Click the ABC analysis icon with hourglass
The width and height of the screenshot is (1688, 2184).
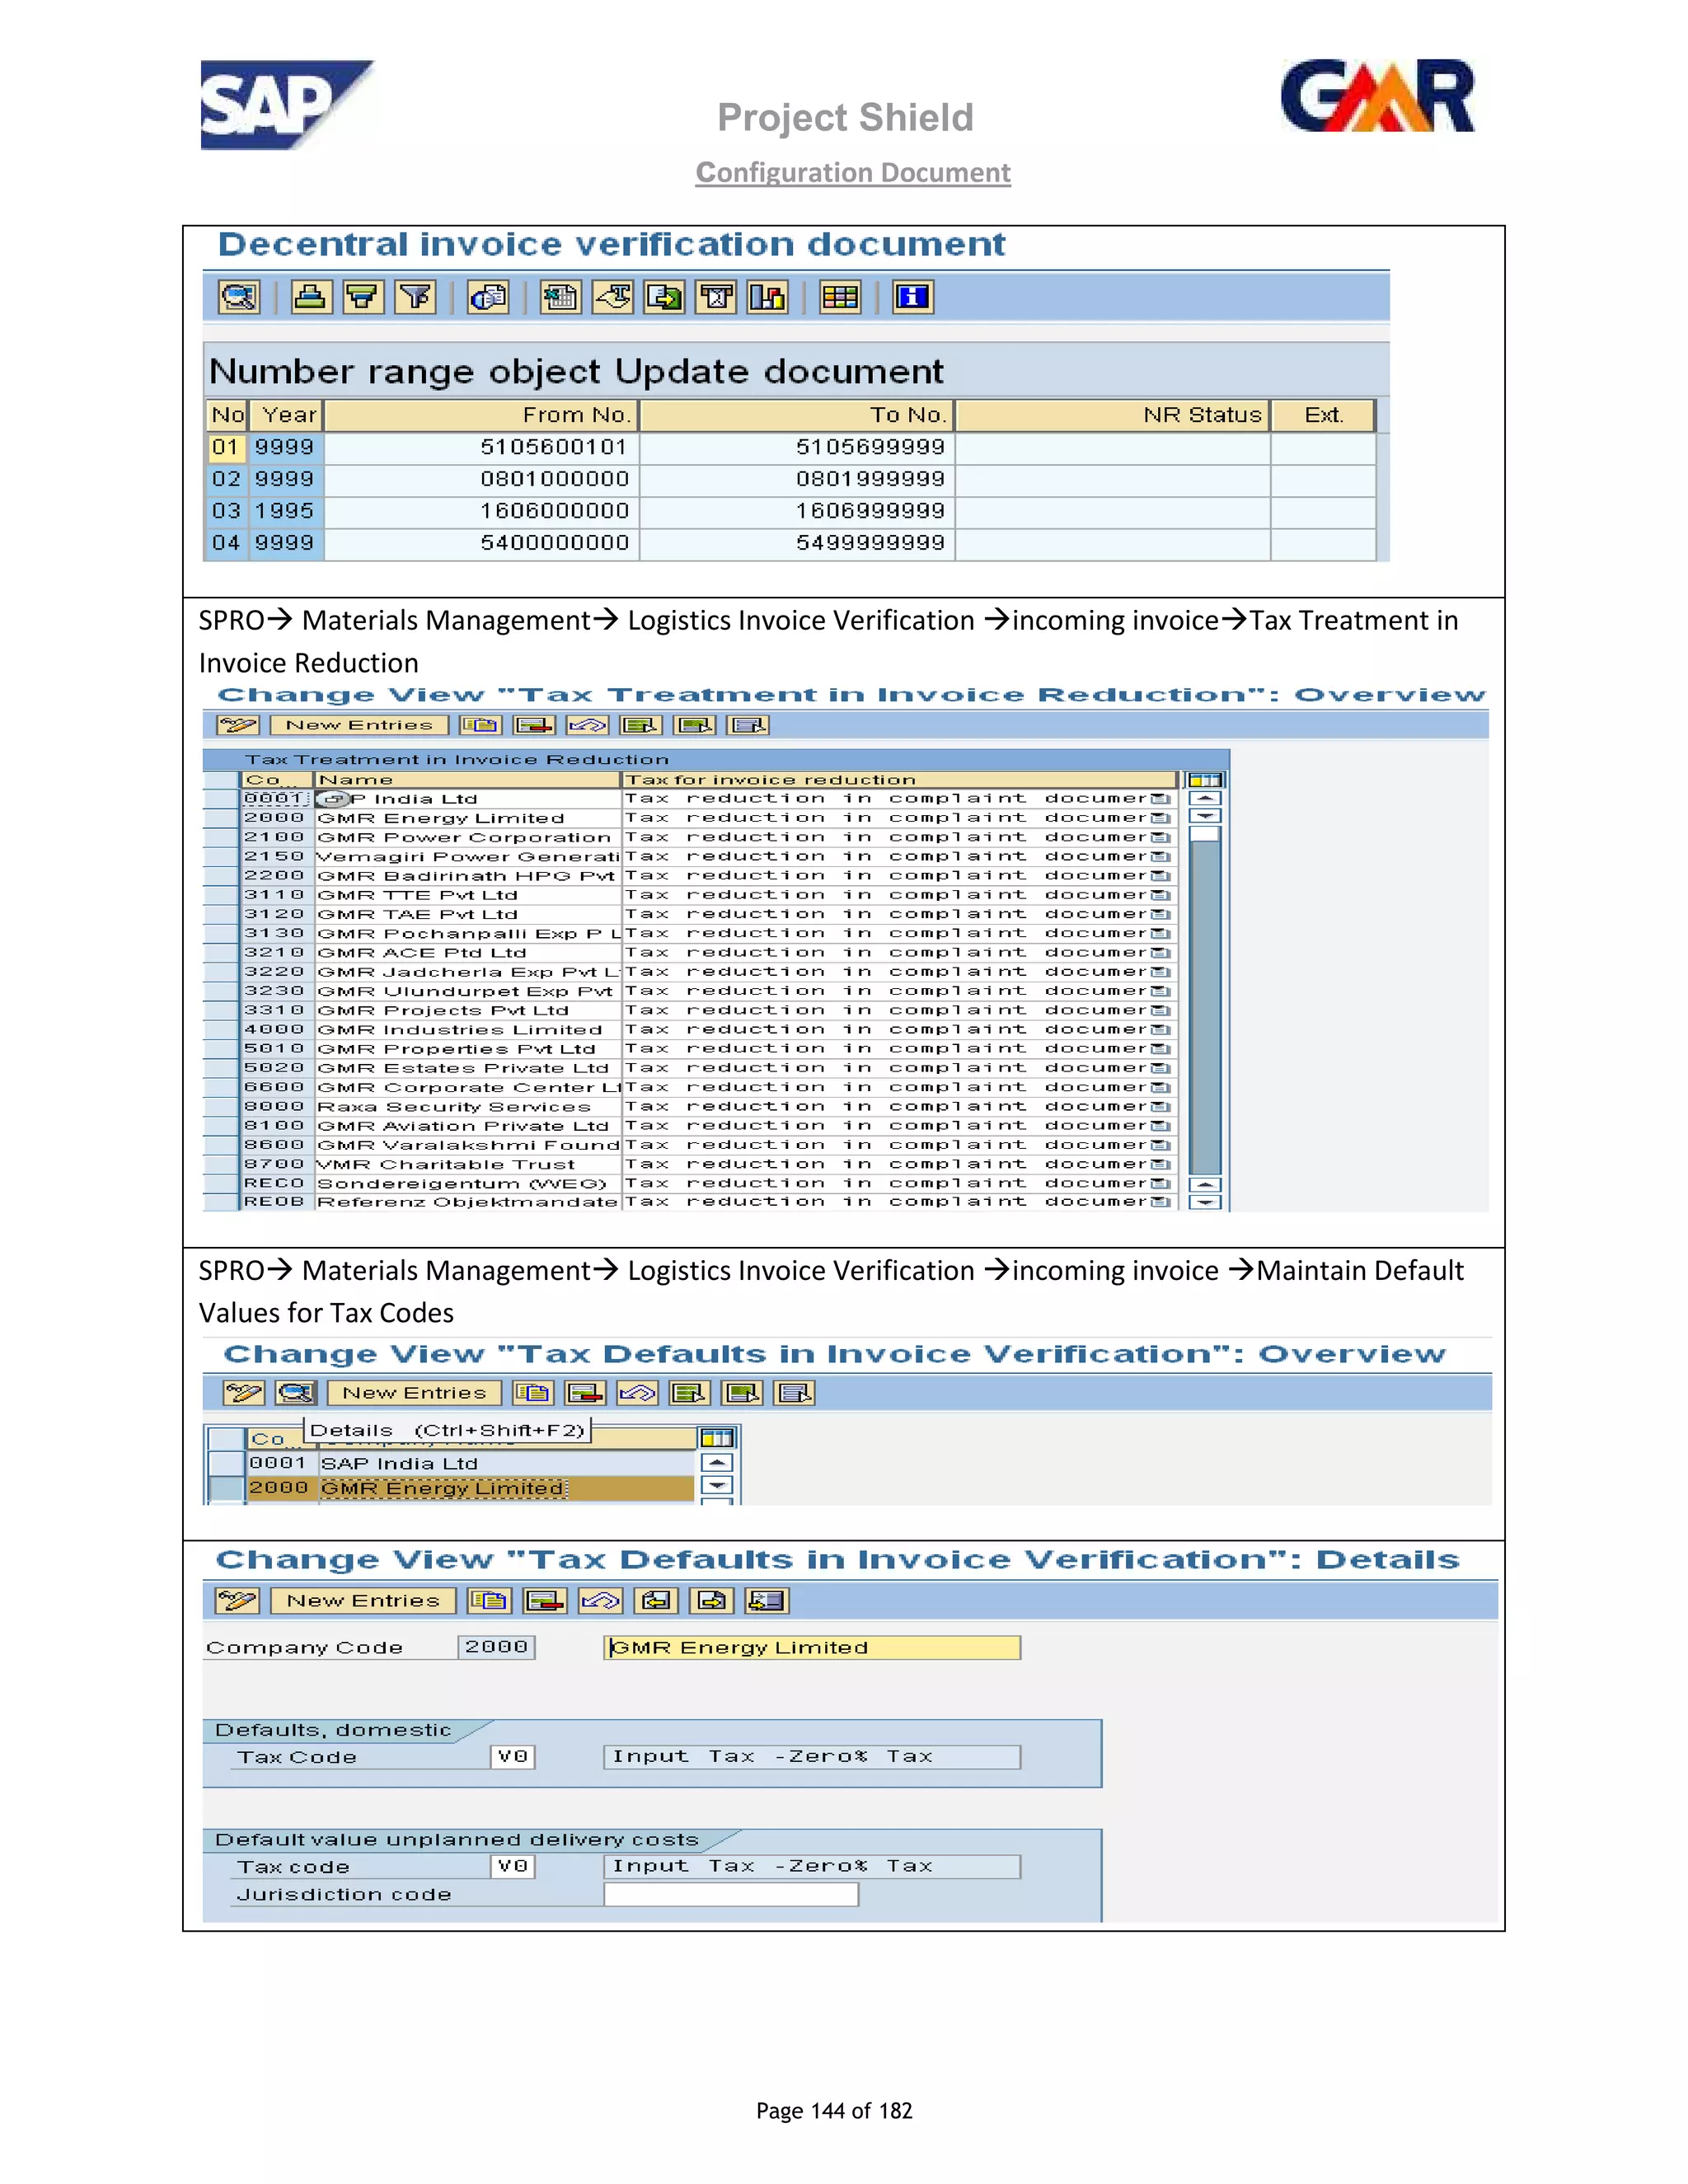[x=717, y=297]
